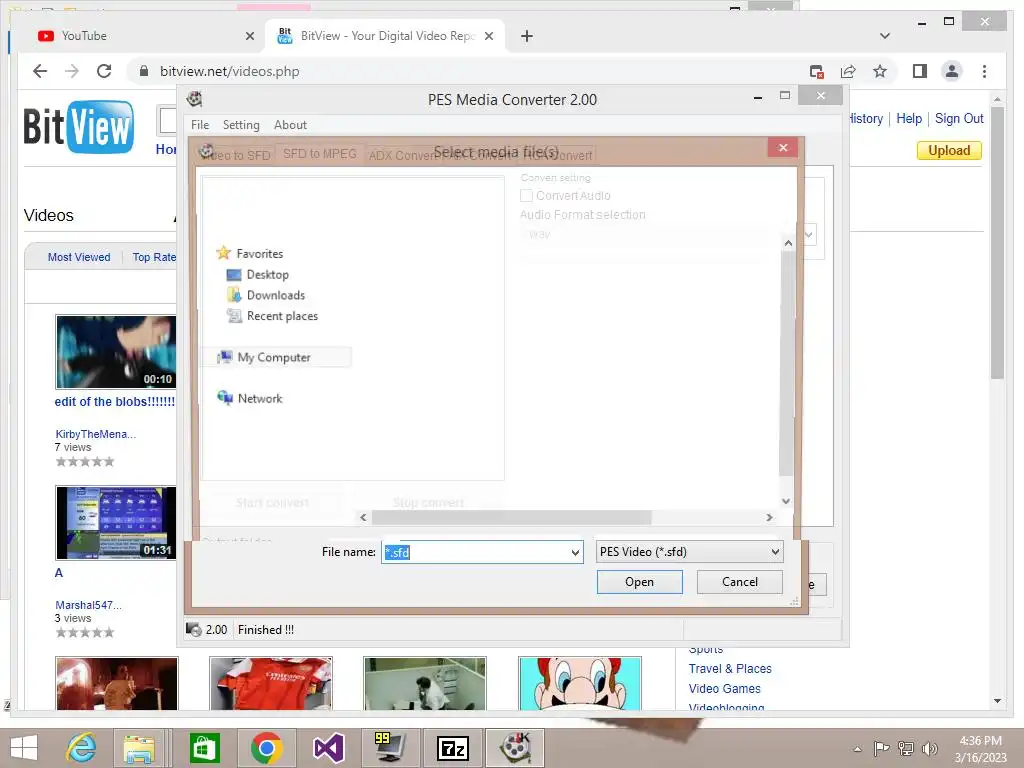Viewport: 1024px width, 768px height.
Task: Click the dialog vertical scrollbar down arrow
Action: pyautogui.click(x=786, y=502)
